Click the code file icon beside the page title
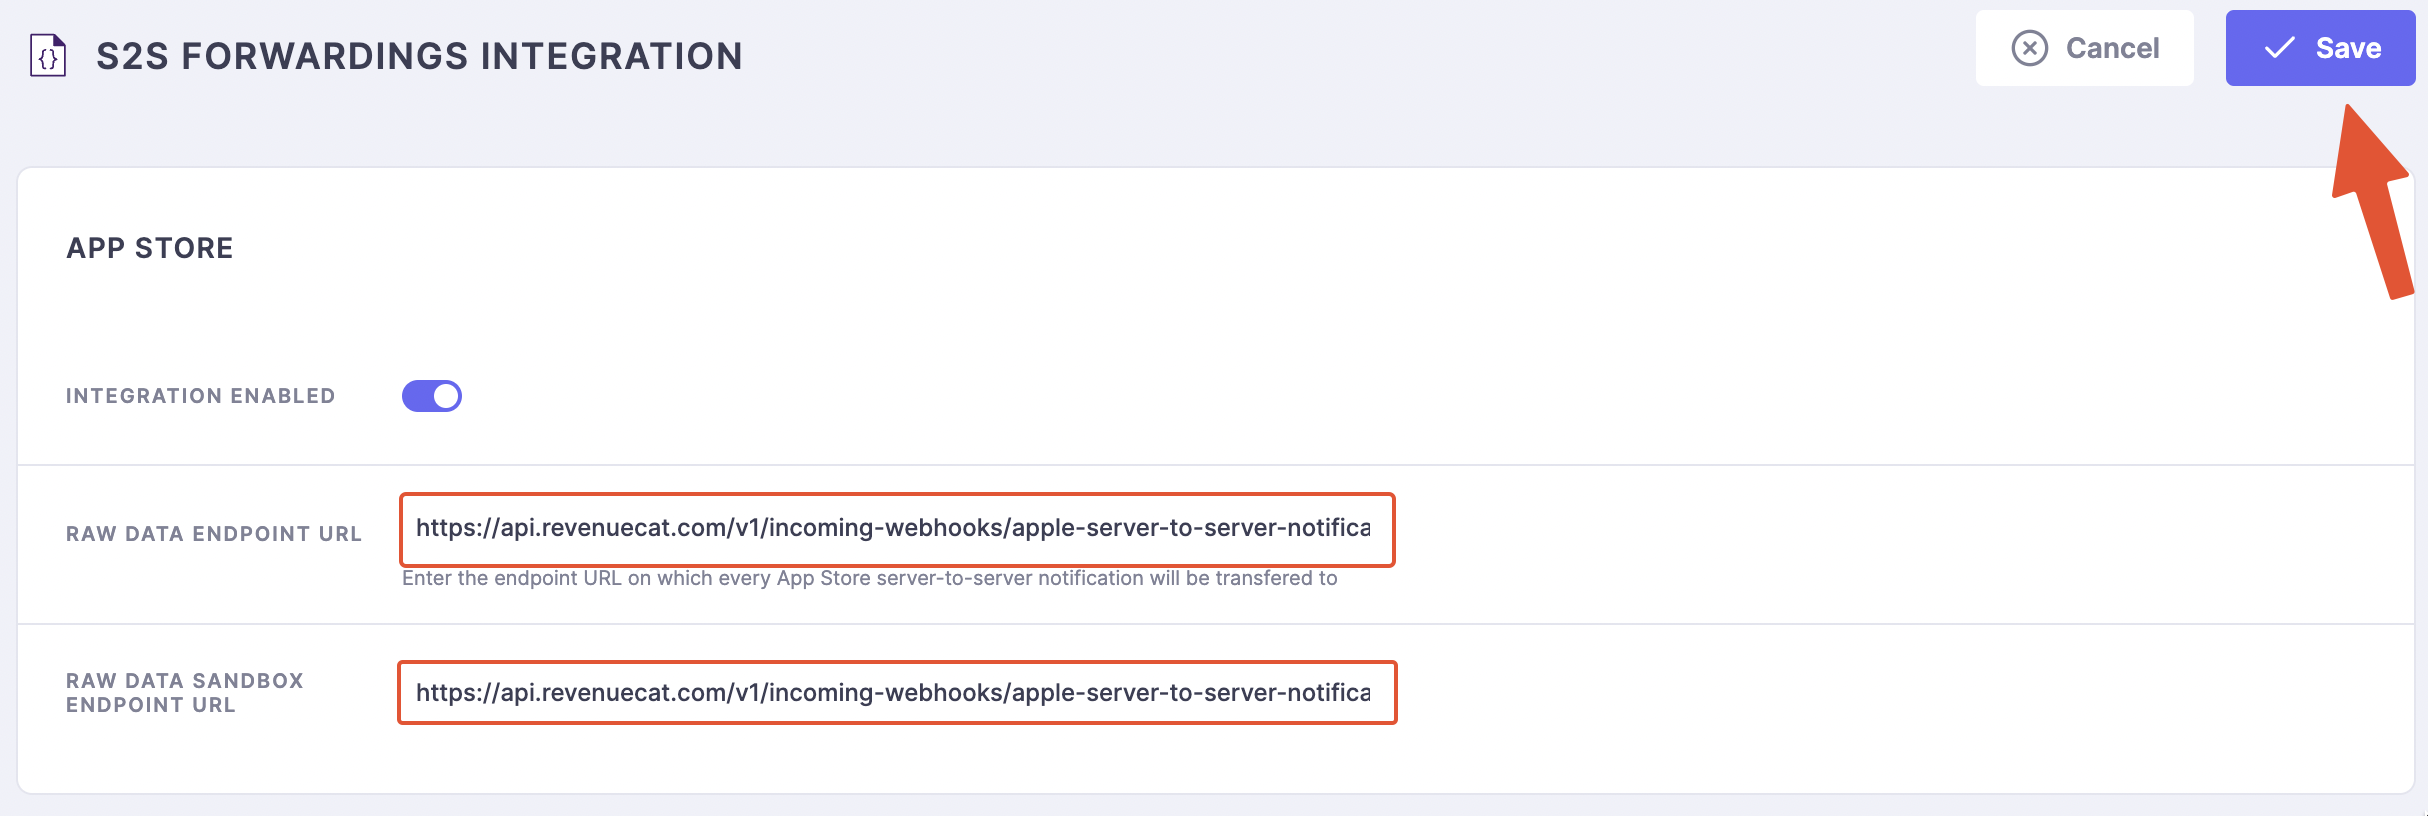2428x816 pixels. click(48, 56)
